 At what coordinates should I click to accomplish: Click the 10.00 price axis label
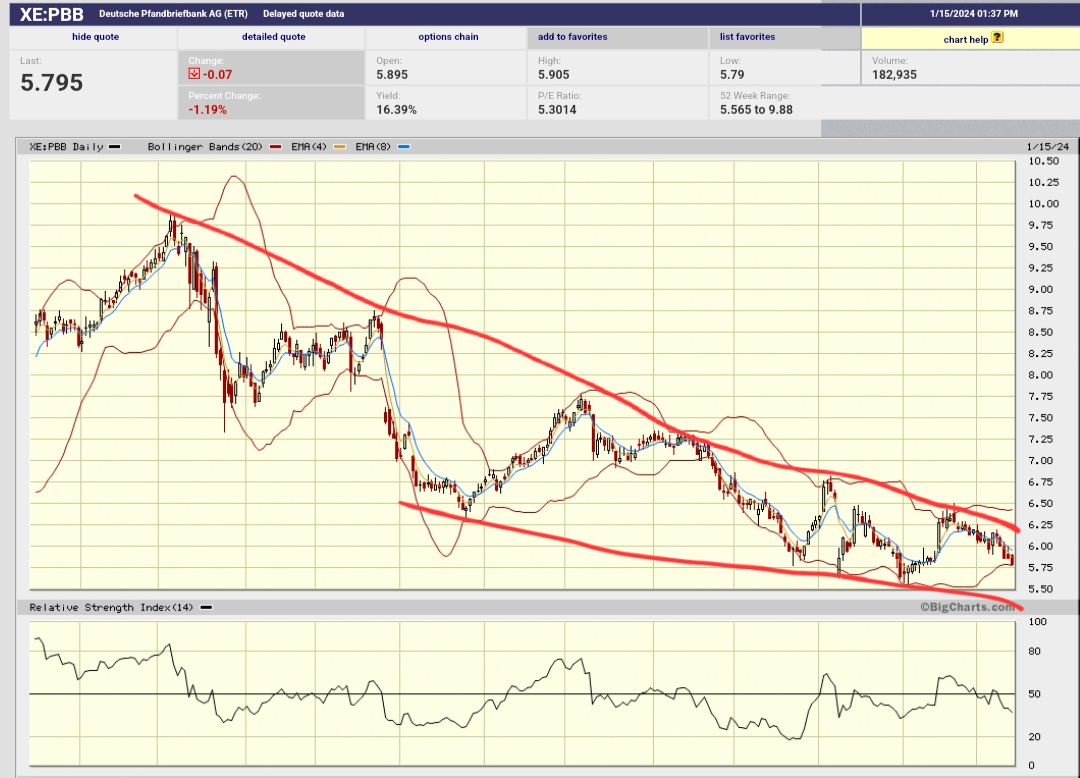pos(1043,204)
